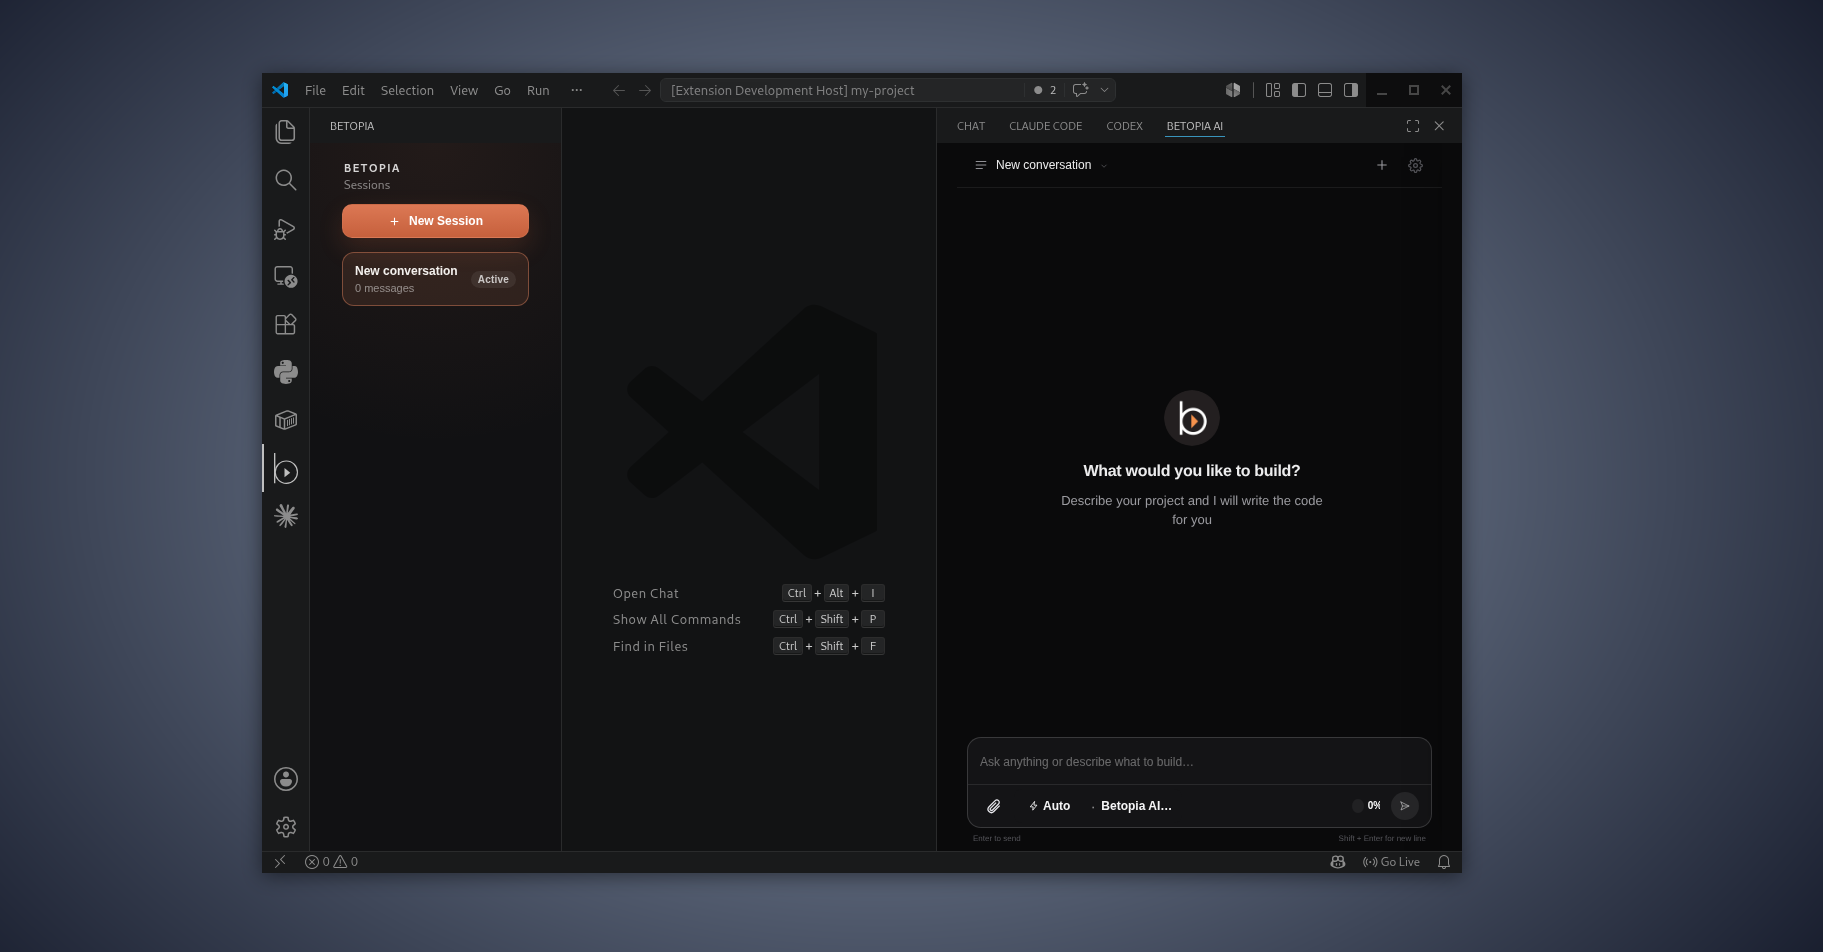Send the message with arrow button
1823x952 pixels.
click(x=1405, y=806)
